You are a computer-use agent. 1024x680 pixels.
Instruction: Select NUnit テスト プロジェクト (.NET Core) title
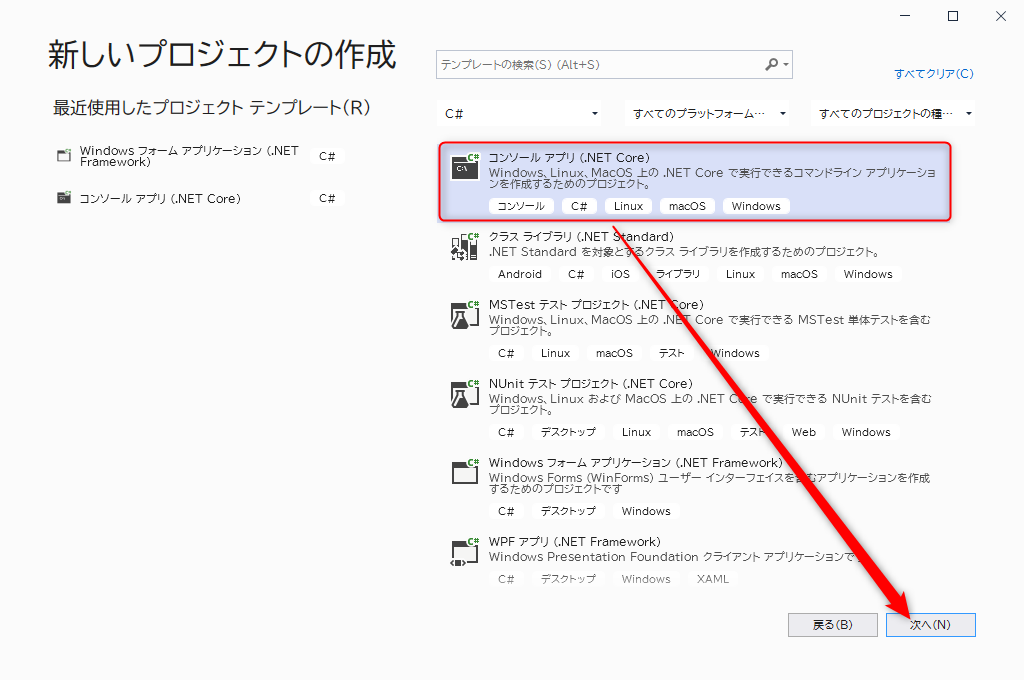tap(591, 383)
